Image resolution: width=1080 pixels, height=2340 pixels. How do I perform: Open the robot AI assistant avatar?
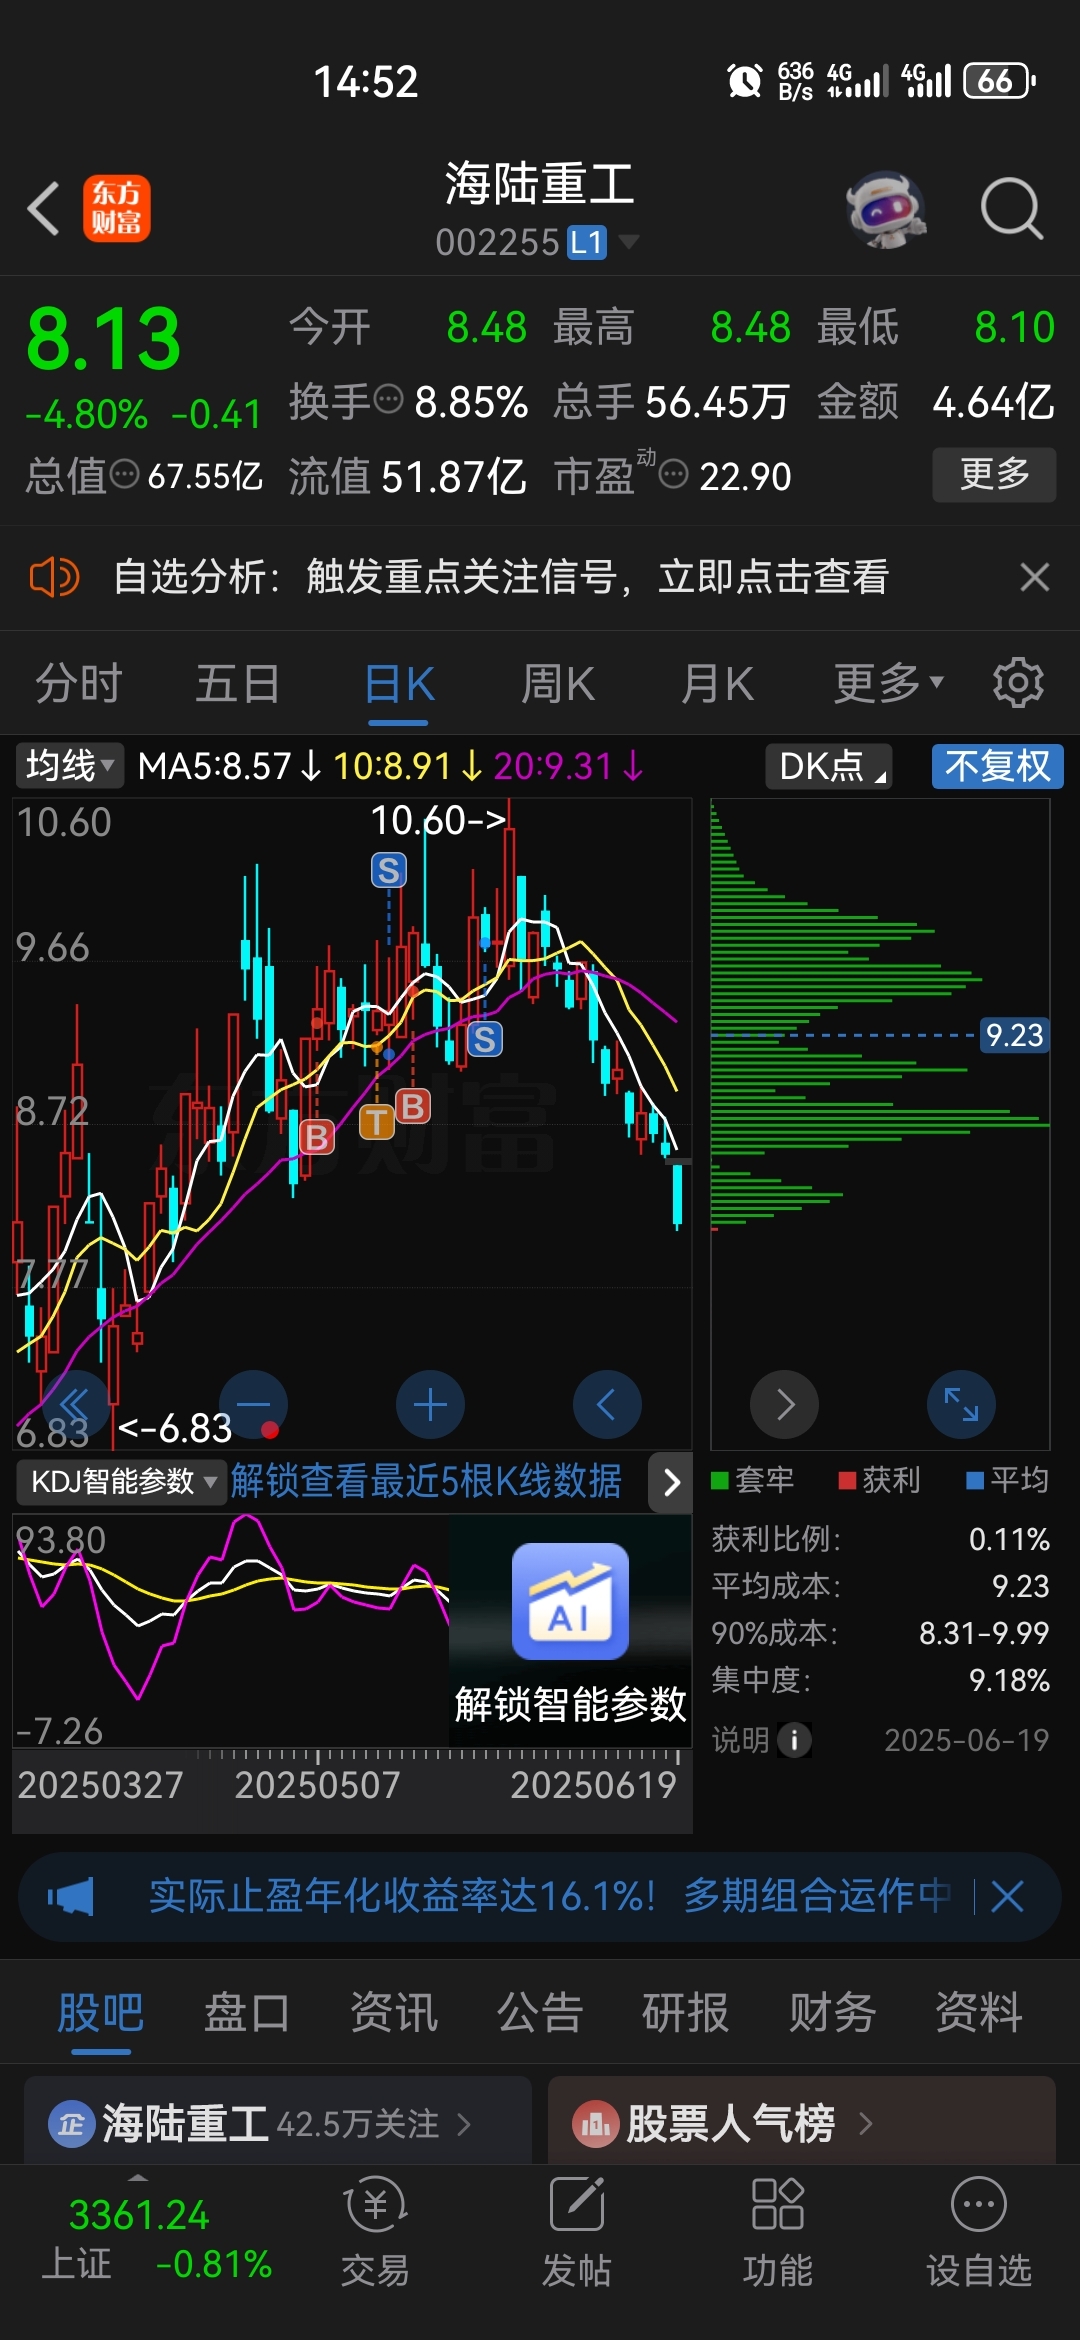(x=886, y=209)
